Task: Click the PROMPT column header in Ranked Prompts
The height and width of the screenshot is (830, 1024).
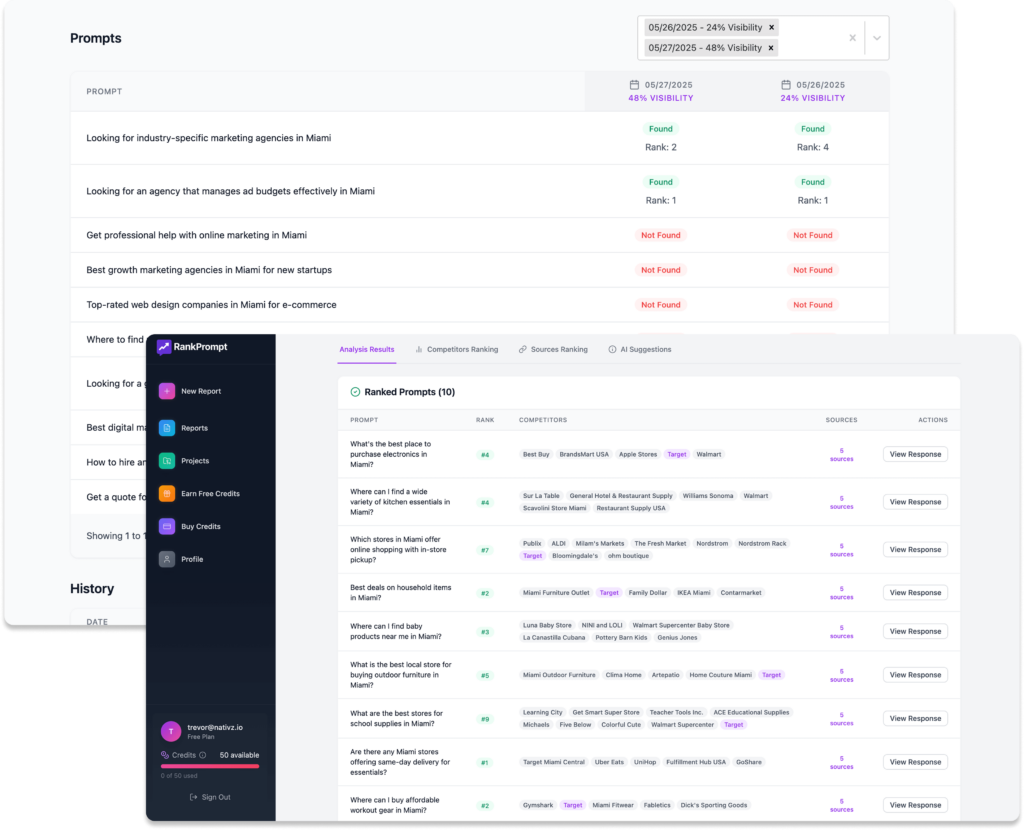Action: [364, 420]
